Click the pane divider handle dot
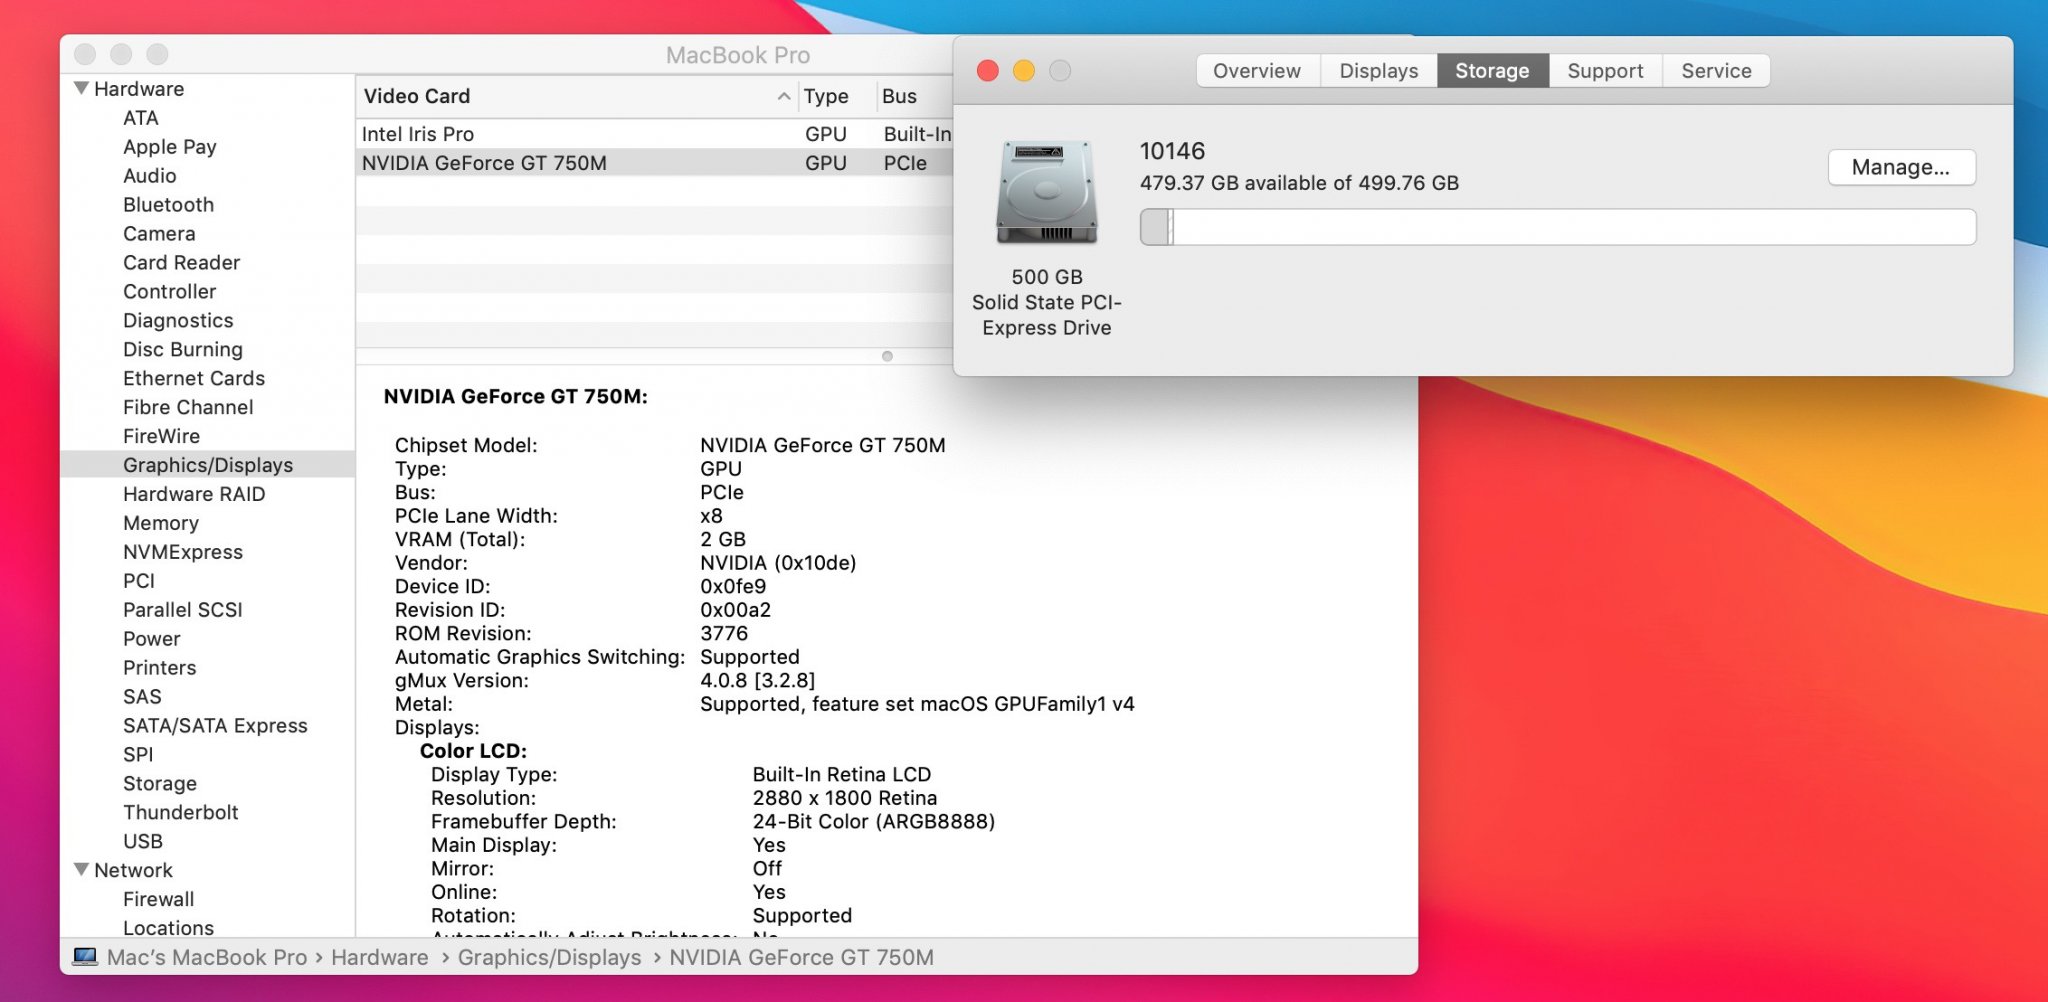Image resolution: width=2048 pixels, height=1002 pixels. (x=887, y=356)
